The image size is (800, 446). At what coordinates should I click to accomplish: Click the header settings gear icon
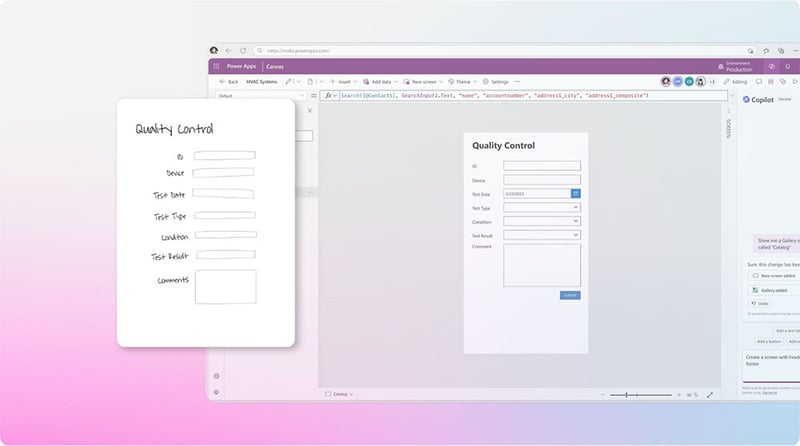tap(788, 66)
